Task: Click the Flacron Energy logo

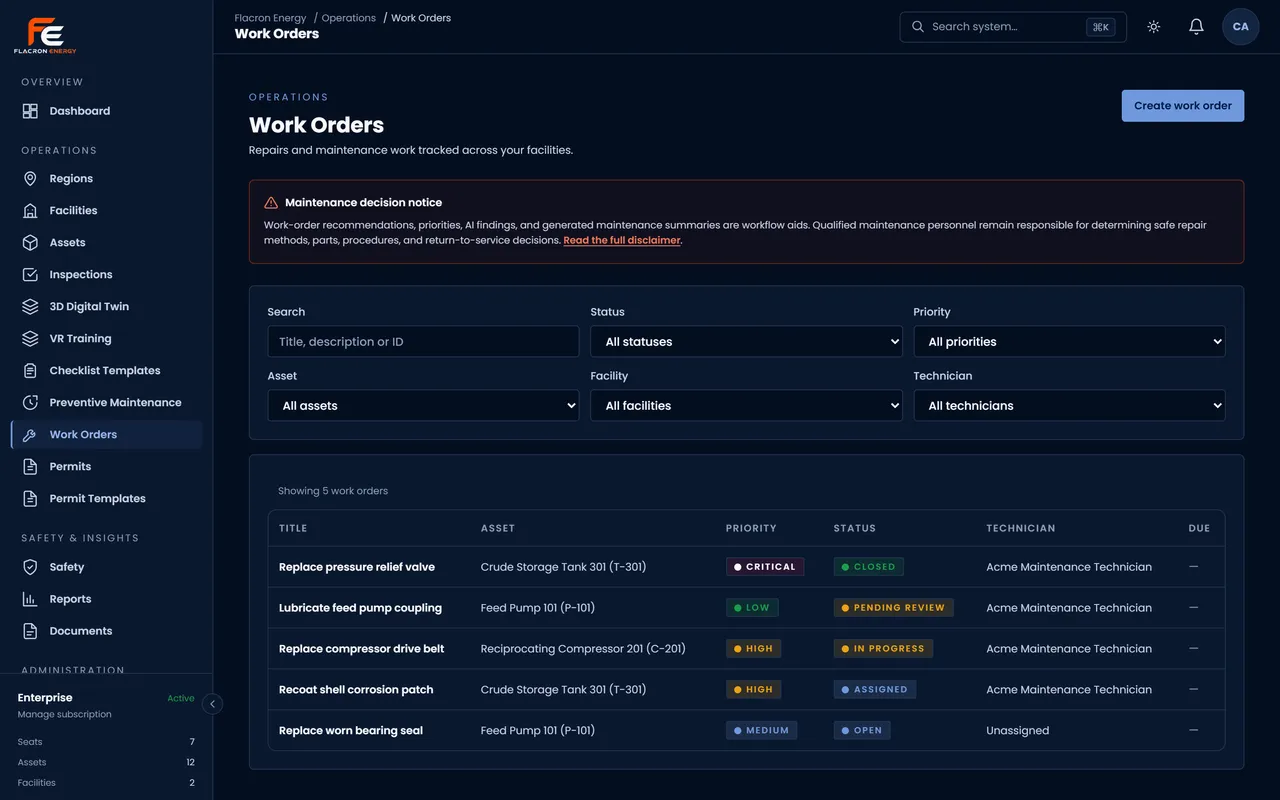Action: tap(45, 35)
